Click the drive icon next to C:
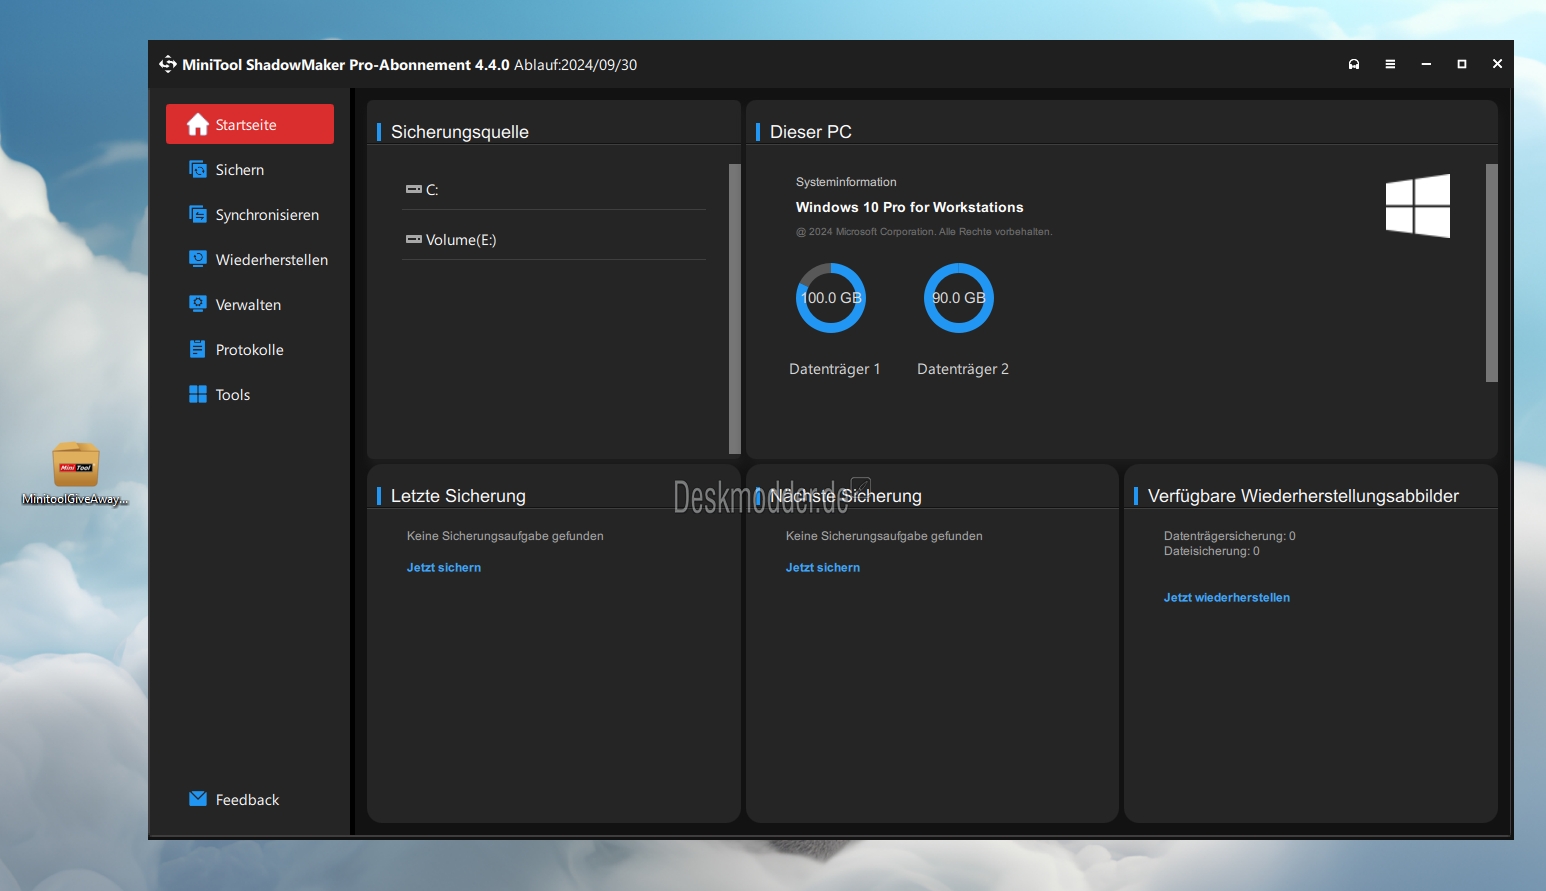 pos(414,189)
